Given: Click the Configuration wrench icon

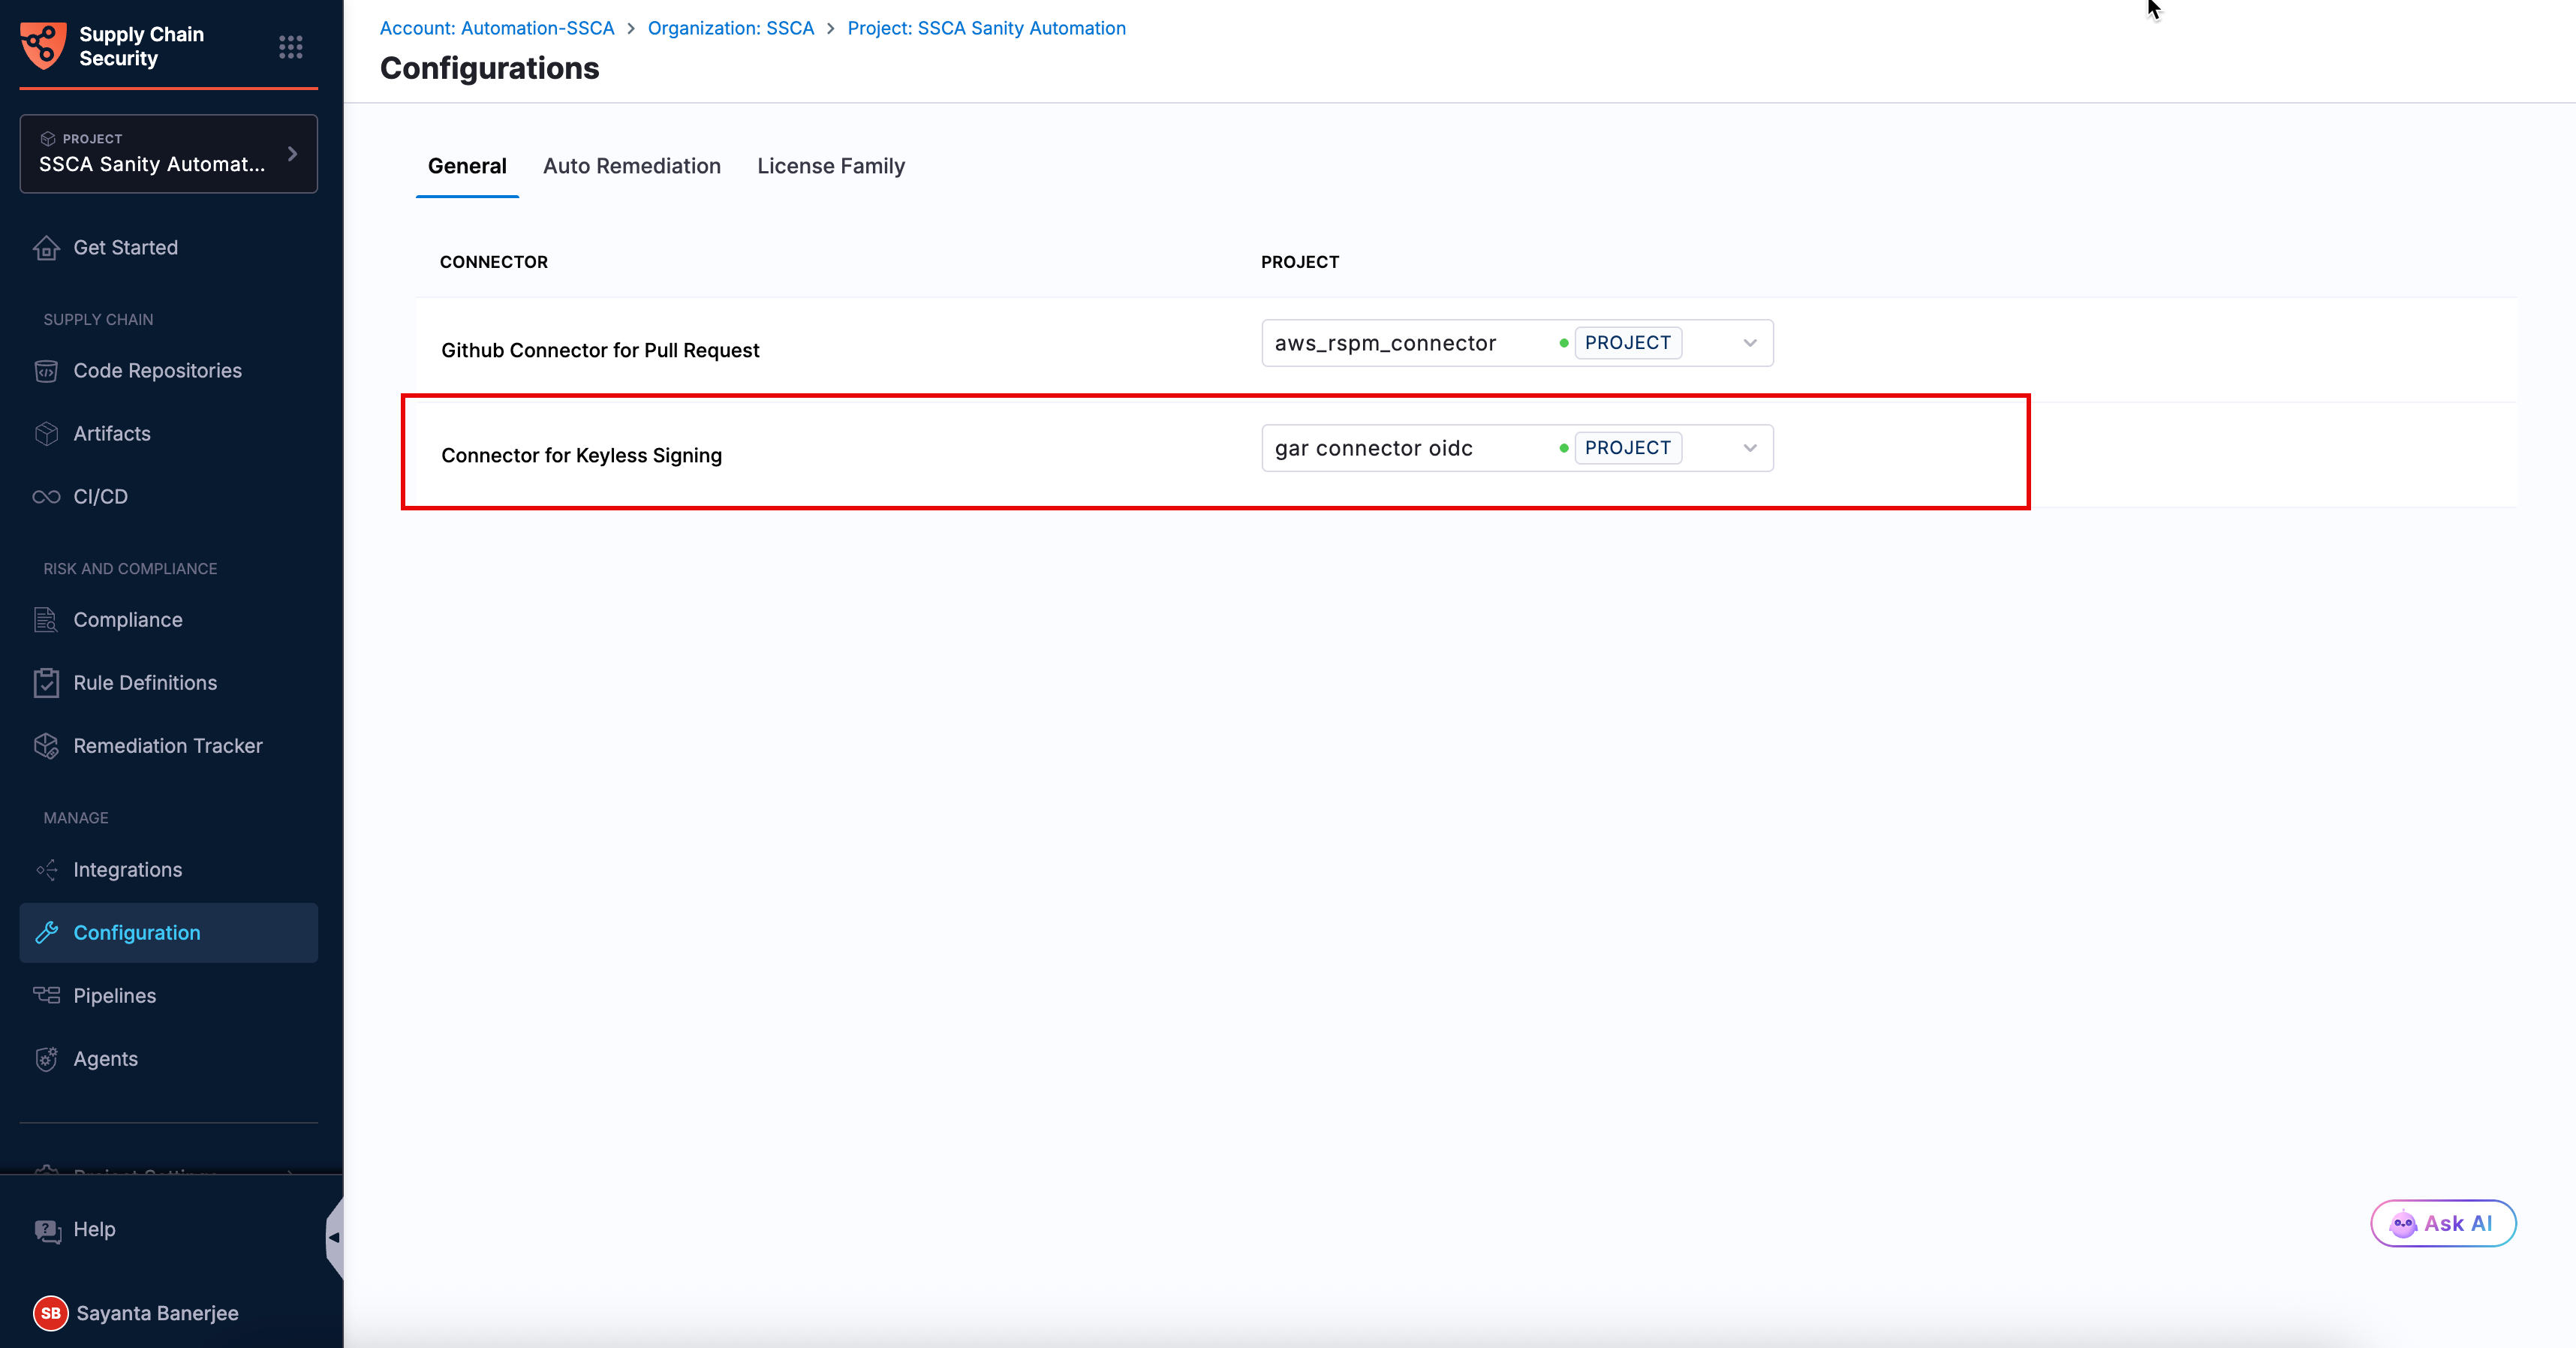Looking at the screenshot, I should click(x=46, y=933).
